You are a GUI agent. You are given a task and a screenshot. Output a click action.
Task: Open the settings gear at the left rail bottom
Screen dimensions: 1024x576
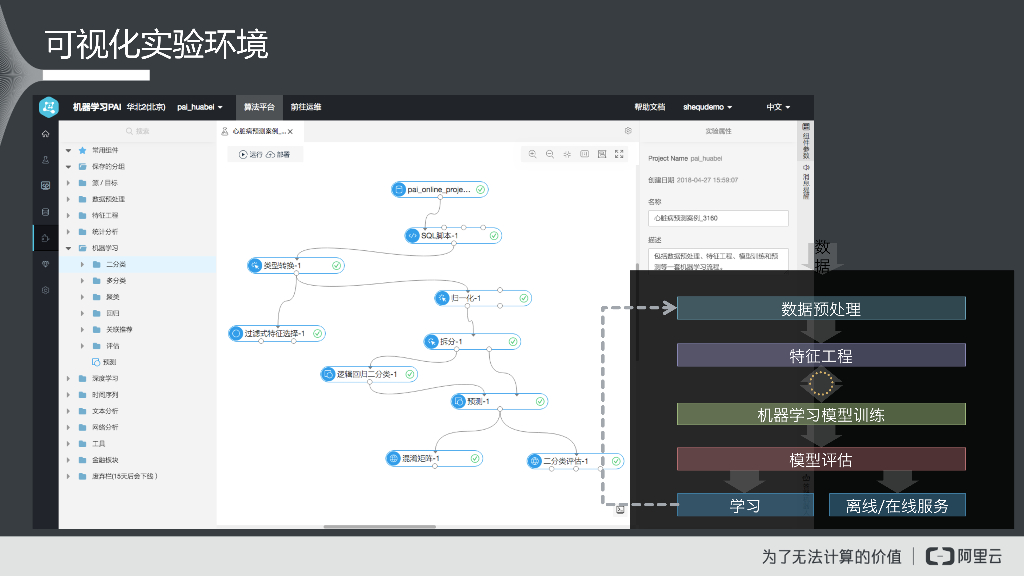(x=45, y=290)
